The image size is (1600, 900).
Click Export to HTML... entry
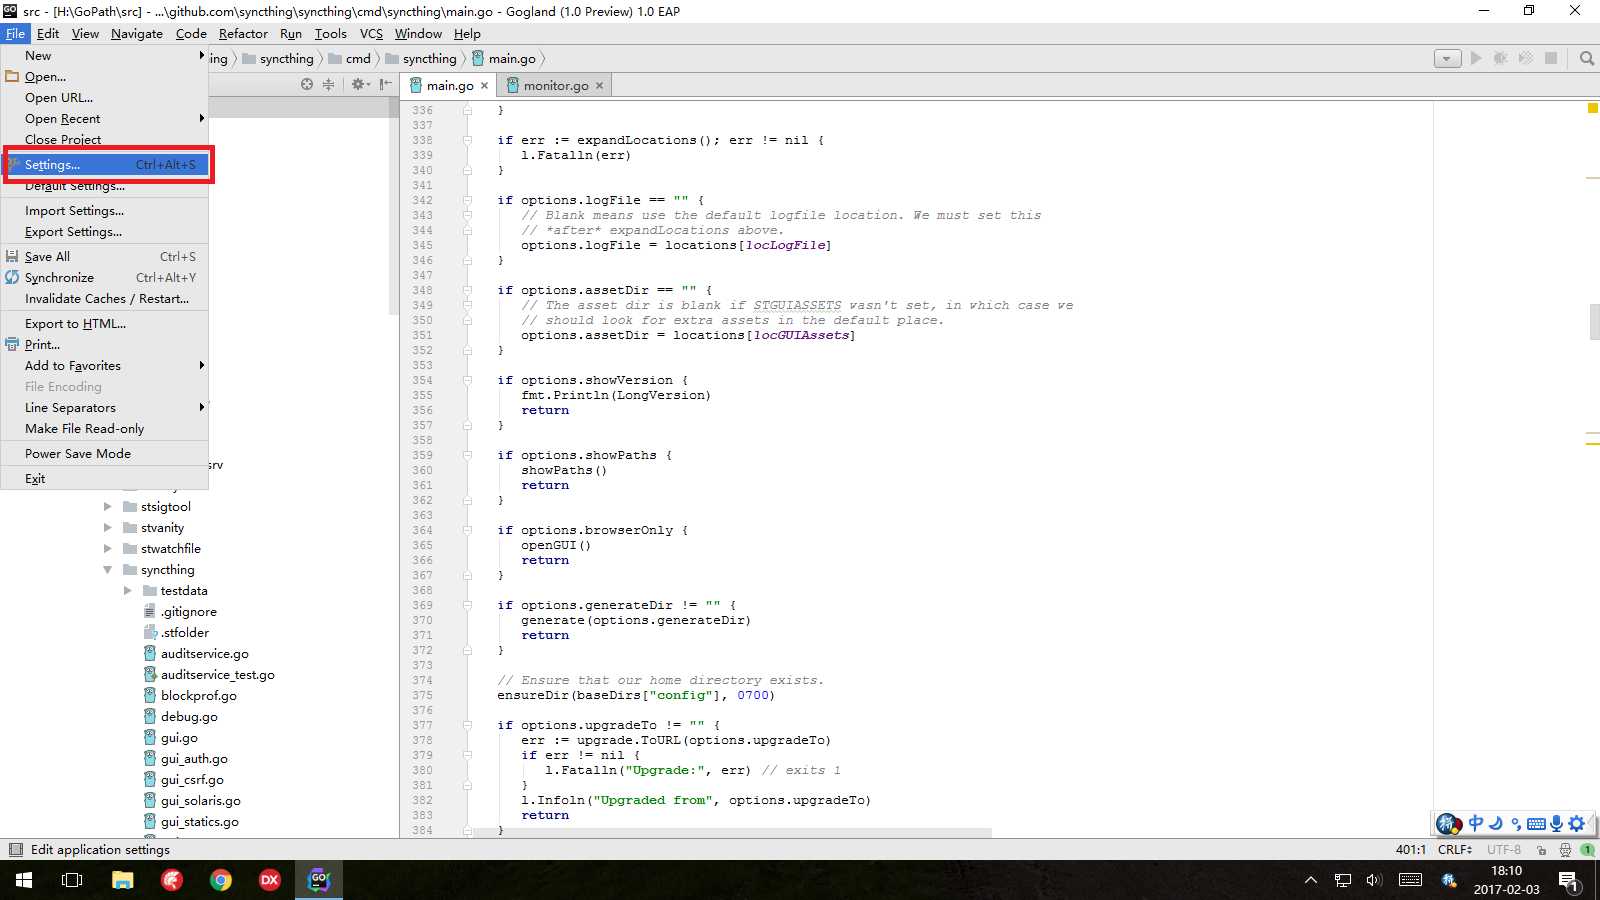(x=104, y=324)
